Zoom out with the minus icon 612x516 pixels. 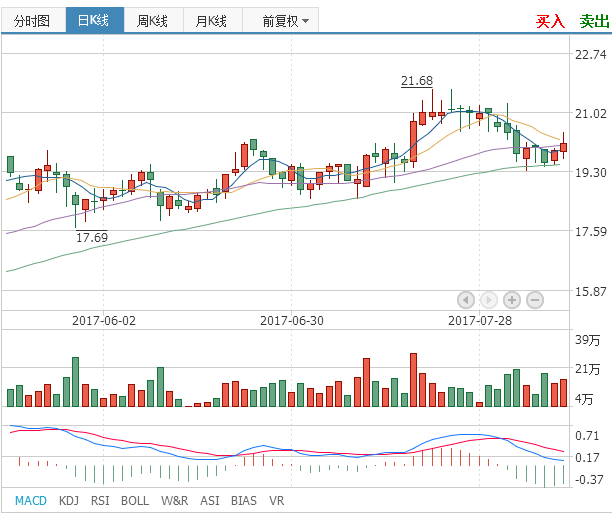click(534, 299)
